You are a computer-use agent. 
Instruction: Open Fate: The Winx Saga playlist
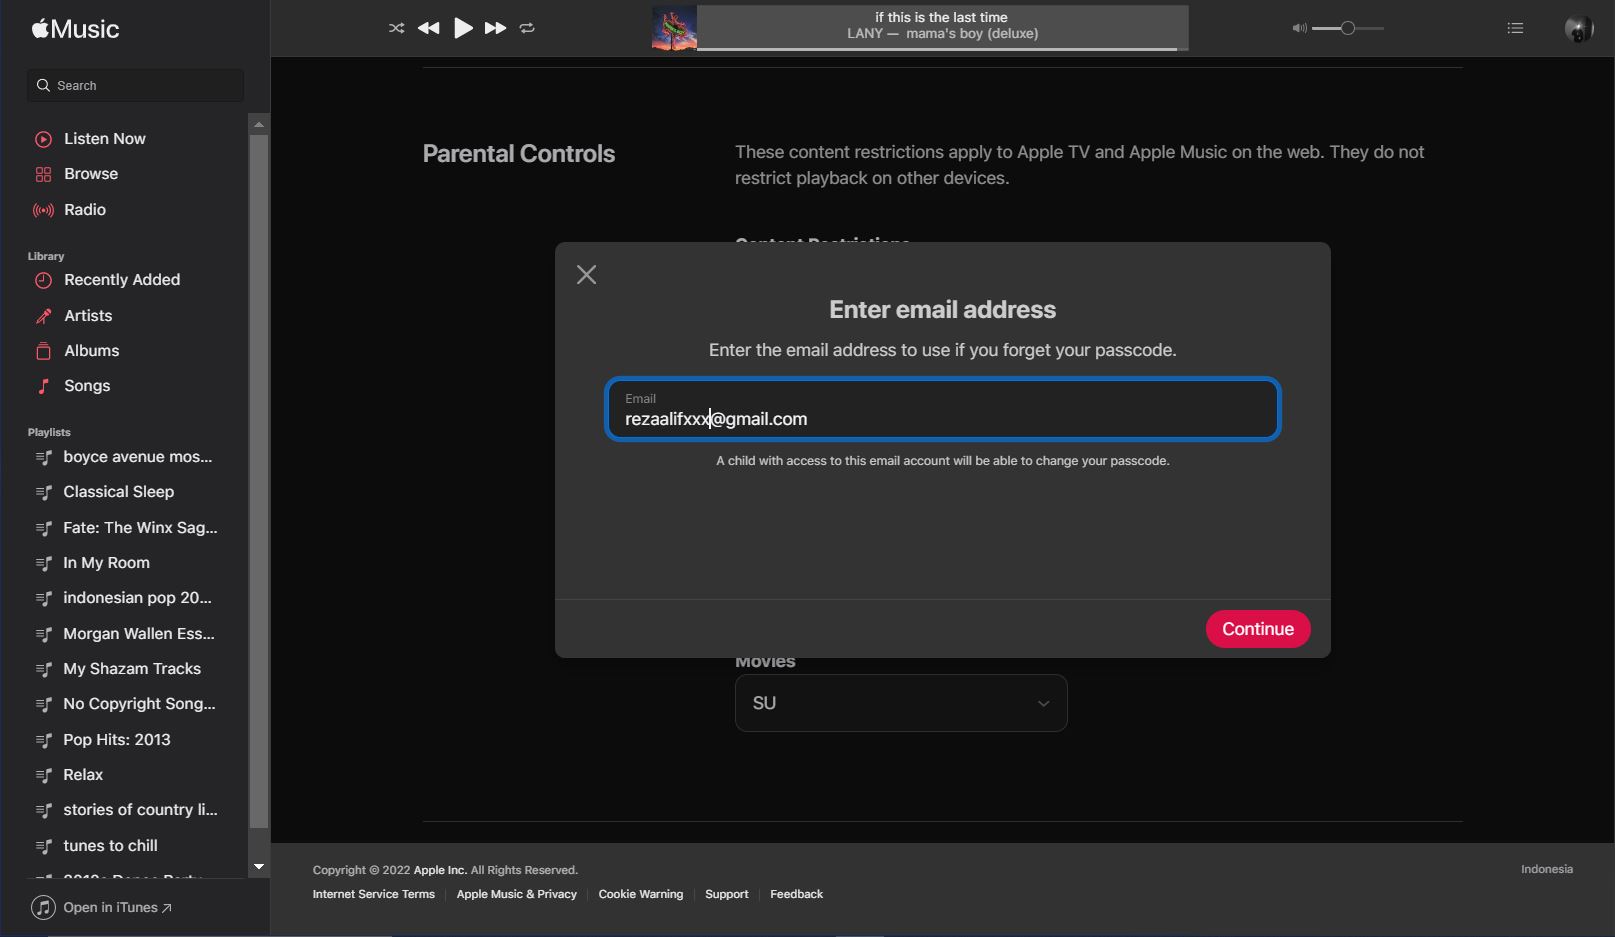pyautogui.click(x=140, y=528)
